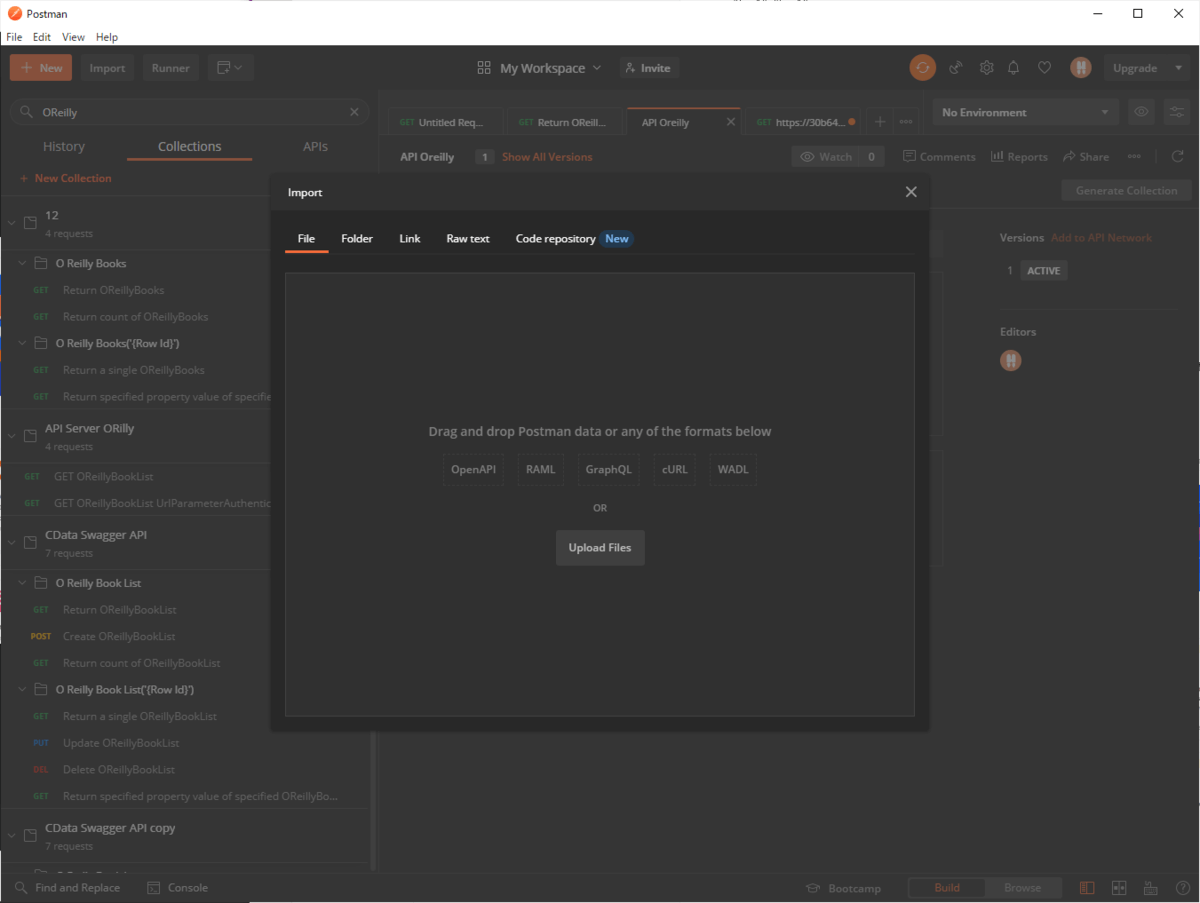Collapse the CData Swagger API collection
This screenshot has width=1200, height=903.
click(12, 542)
